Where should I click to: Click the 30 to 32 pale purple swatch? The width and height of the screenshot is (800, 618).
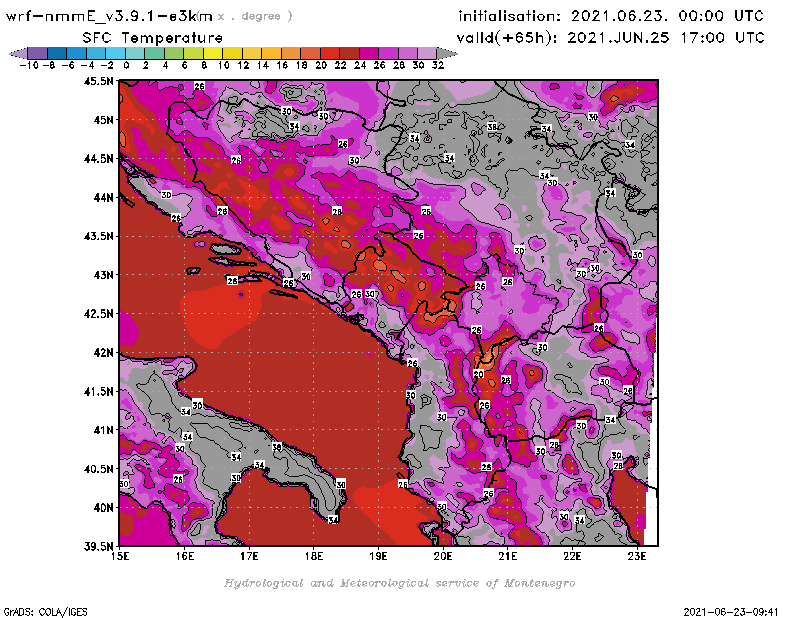426,53
